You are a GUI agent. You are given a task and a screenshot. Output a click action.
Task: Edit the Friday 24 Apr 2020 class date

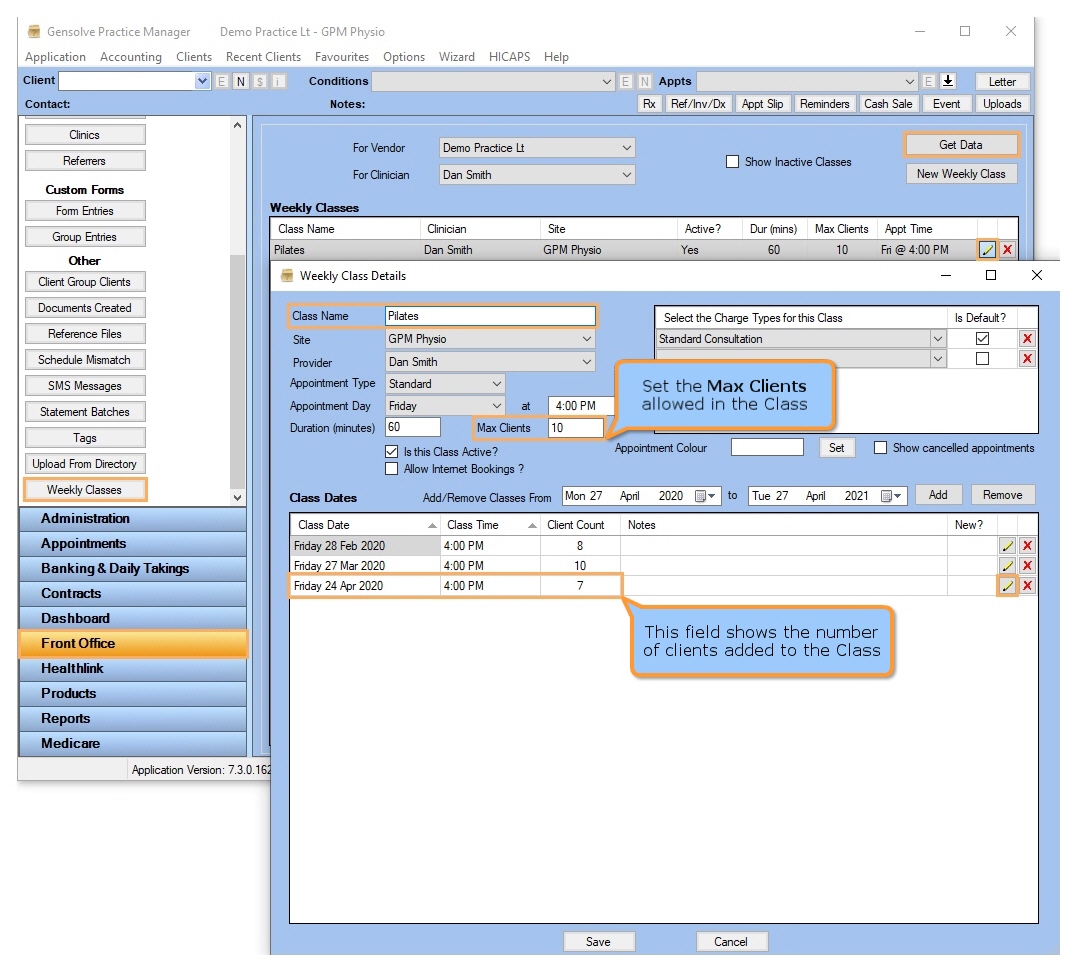tap(1007, 586)
